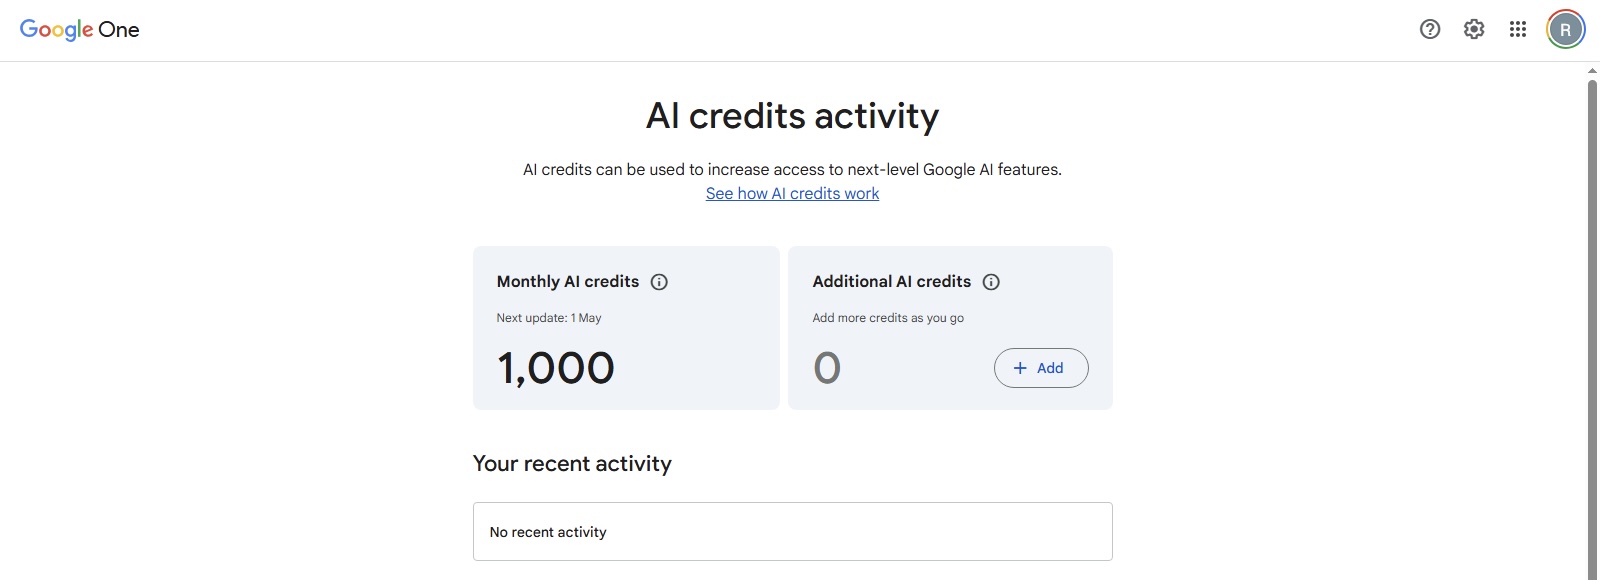Click the 'Additional AI credits' card title
1600x580 pixels.
(891, 282)
